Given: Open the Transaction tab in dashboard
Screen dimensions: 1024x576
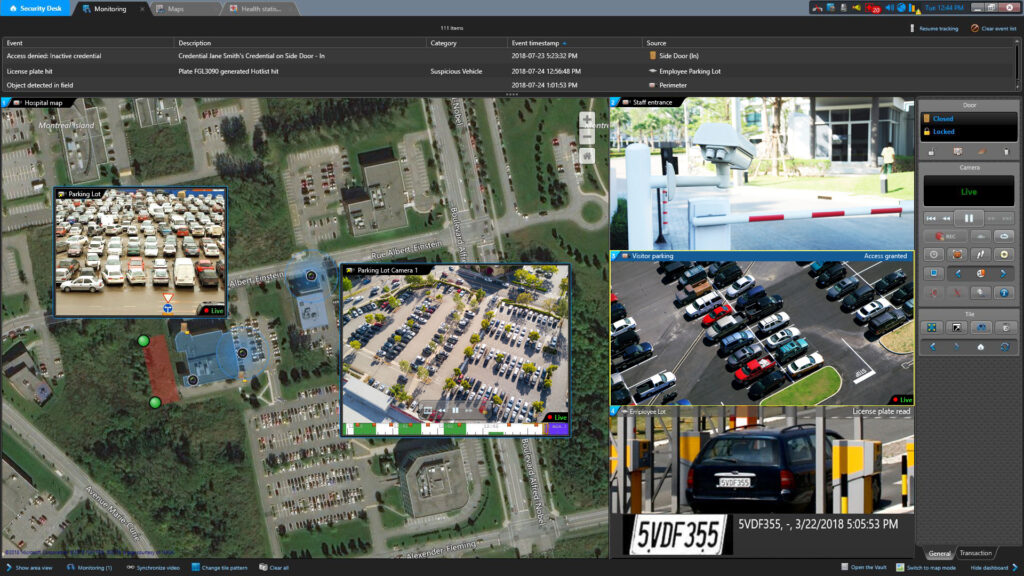Looking at the screenshot, I should click(x=976, y=553).
